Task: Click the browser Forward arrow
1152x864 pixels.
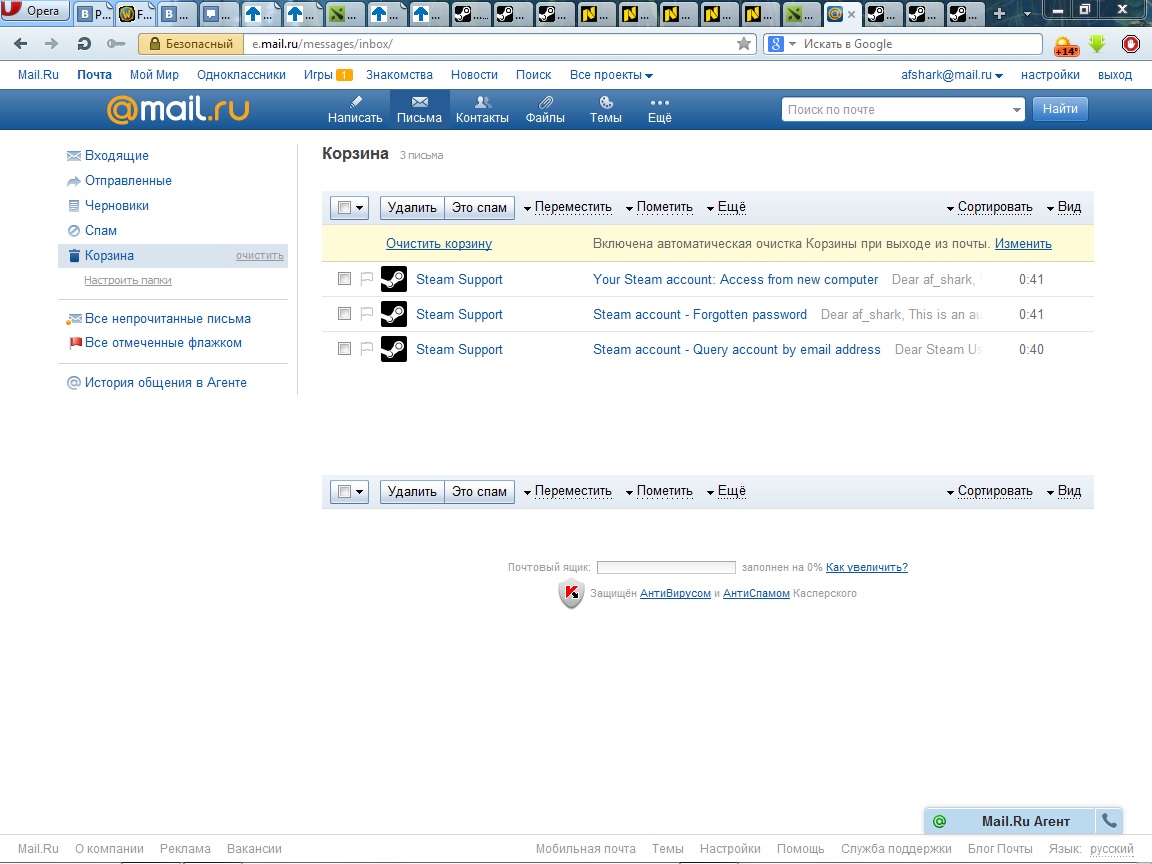Action: point(51,44)
